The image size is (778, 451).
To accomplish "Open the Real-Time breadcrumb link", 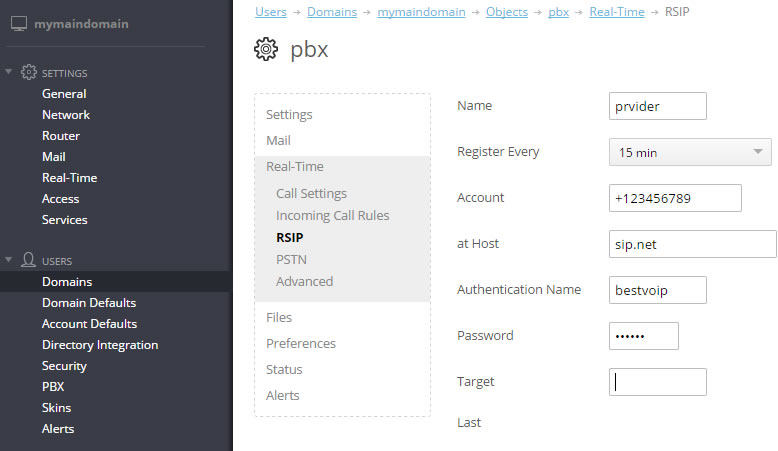I will (617, 11).
